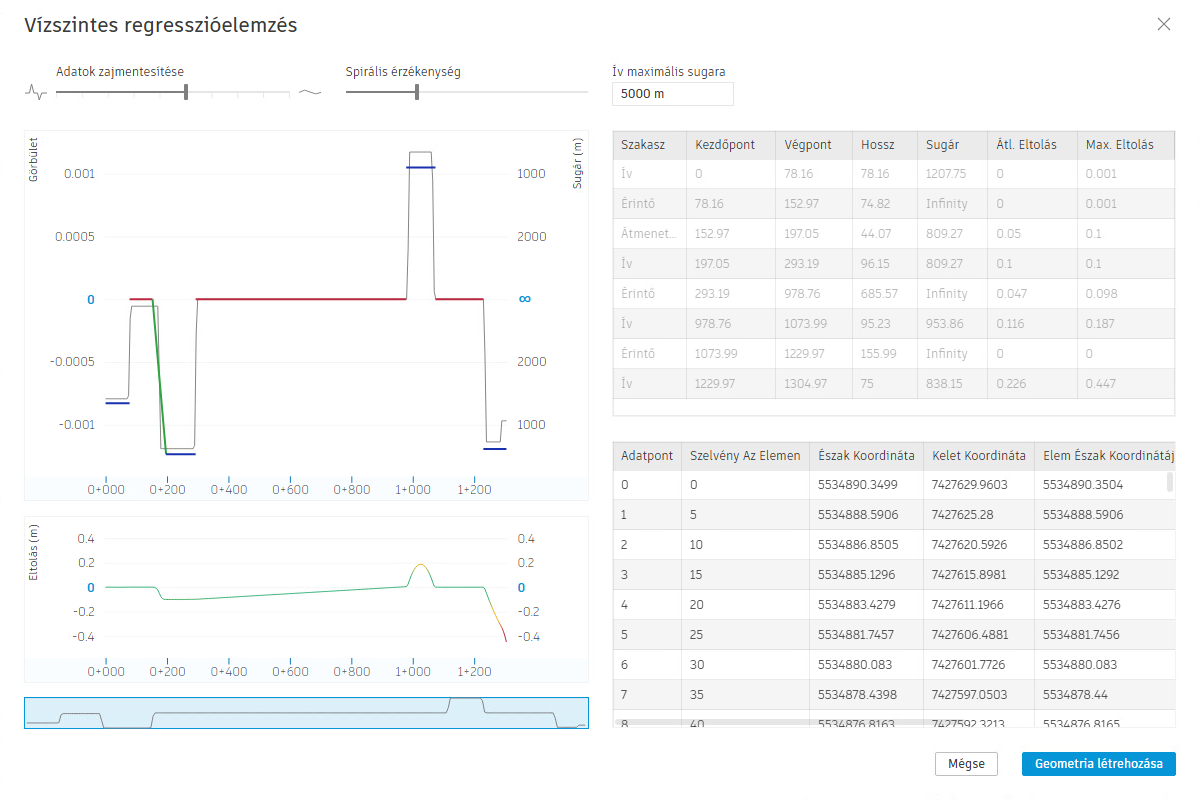Image resolution: width=1200 pixels, height=800 pixels.
Task: Click the 838.15 radius cell
Action: (952, 384)
